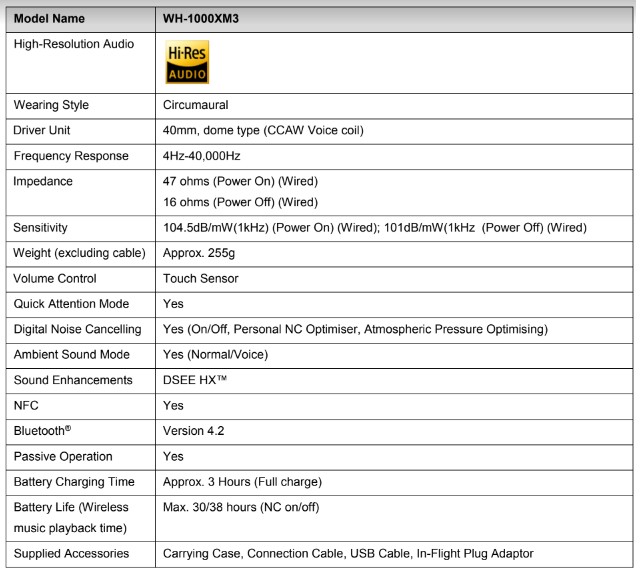The height and width of the screenshot is (569, 636).
Task: Click 'Weight (excluding cable)' label
Action: click(x=80, y=253)
